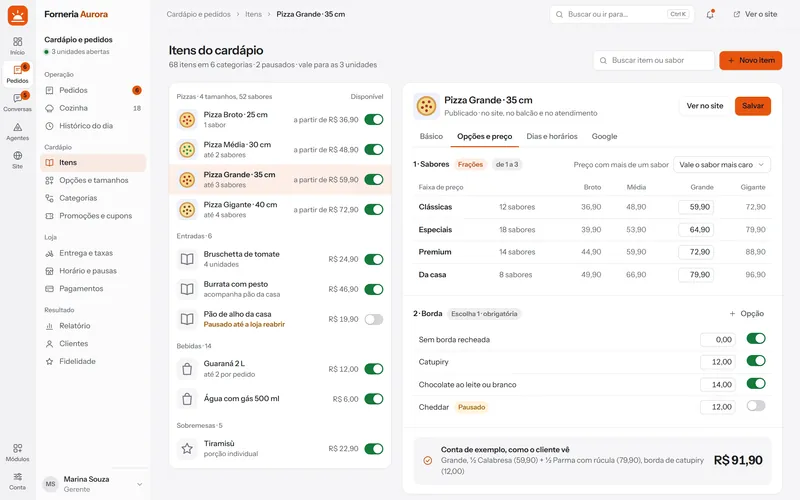The image size is (800, 500).
Task: Click the Pagamentos card icon
Action: (x=49, y=289)
